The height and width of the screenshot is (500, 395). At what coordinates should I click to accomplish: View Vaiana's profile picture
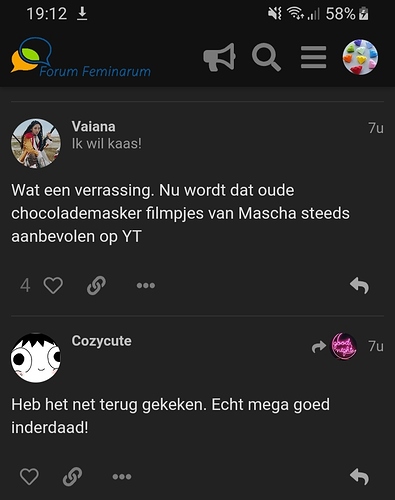36,143
